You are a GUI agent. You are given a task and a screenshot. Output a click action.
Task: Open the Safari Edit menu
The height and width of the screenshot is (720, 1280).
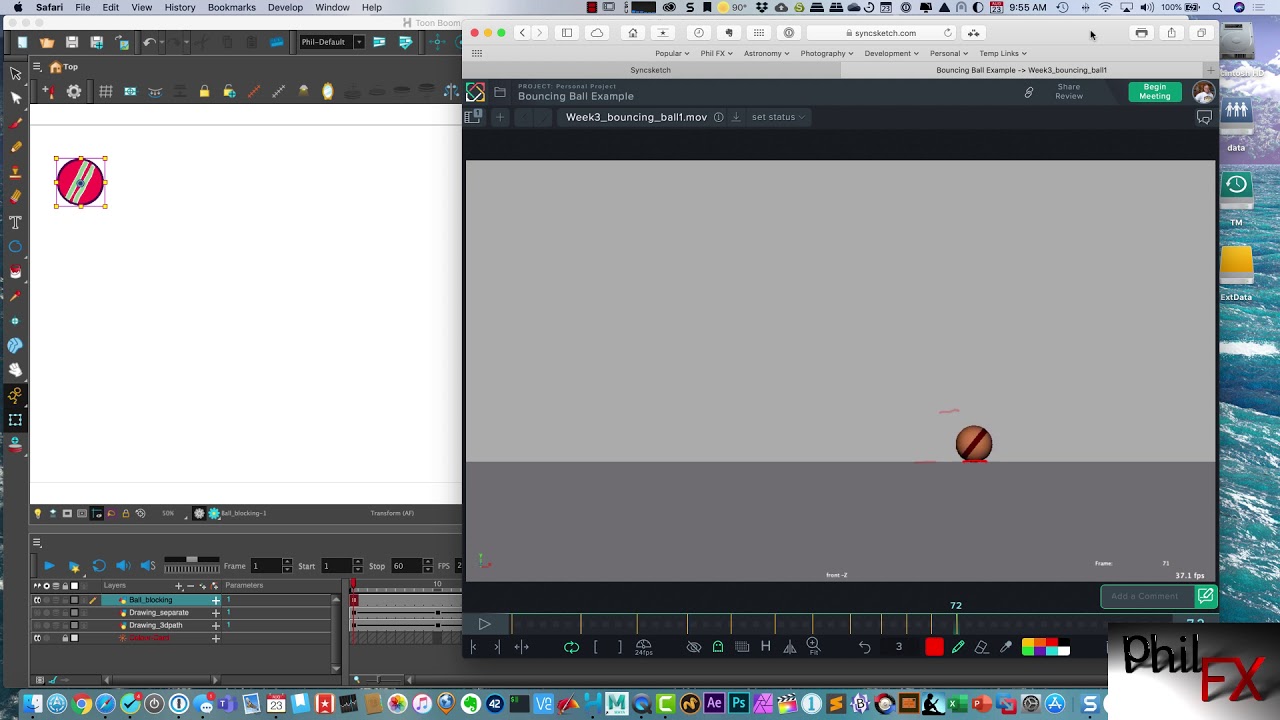click(x=111, y=7)
